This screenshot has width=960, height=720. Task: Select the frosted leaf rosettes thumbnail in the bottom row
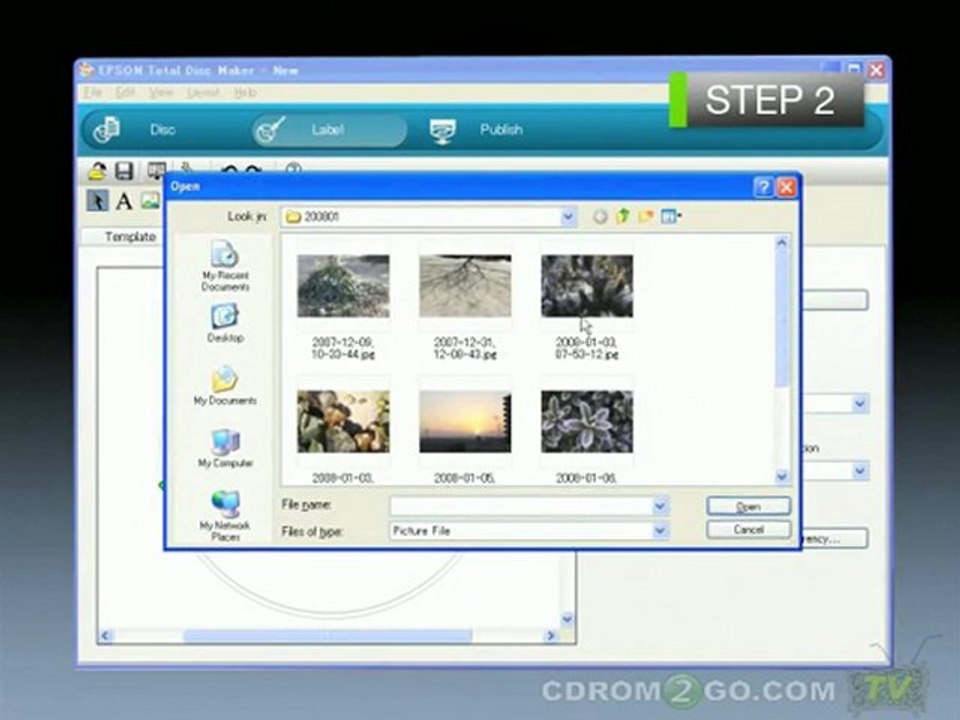coord(587,422)
